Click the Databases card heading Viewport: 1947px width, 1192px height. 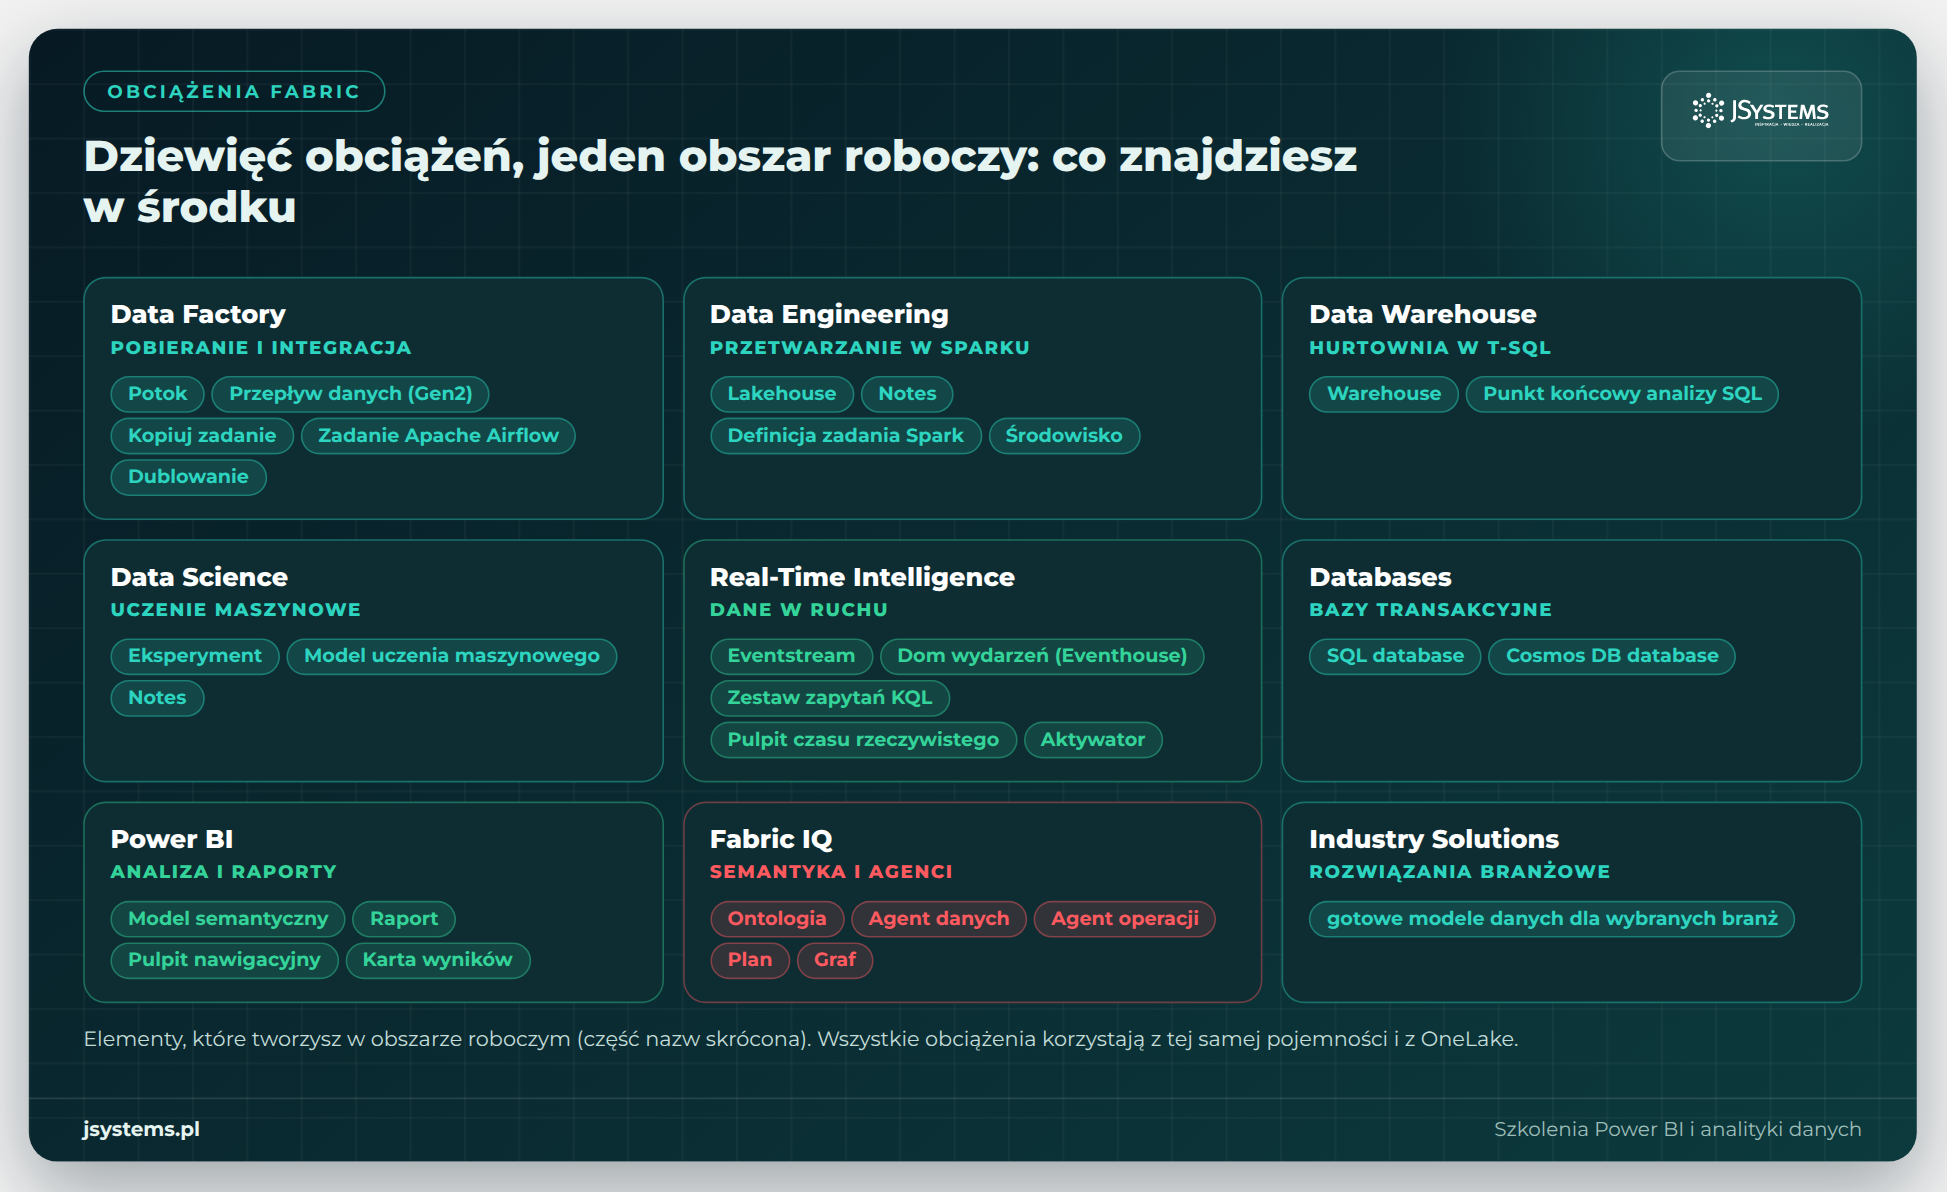click(1380, 577)
